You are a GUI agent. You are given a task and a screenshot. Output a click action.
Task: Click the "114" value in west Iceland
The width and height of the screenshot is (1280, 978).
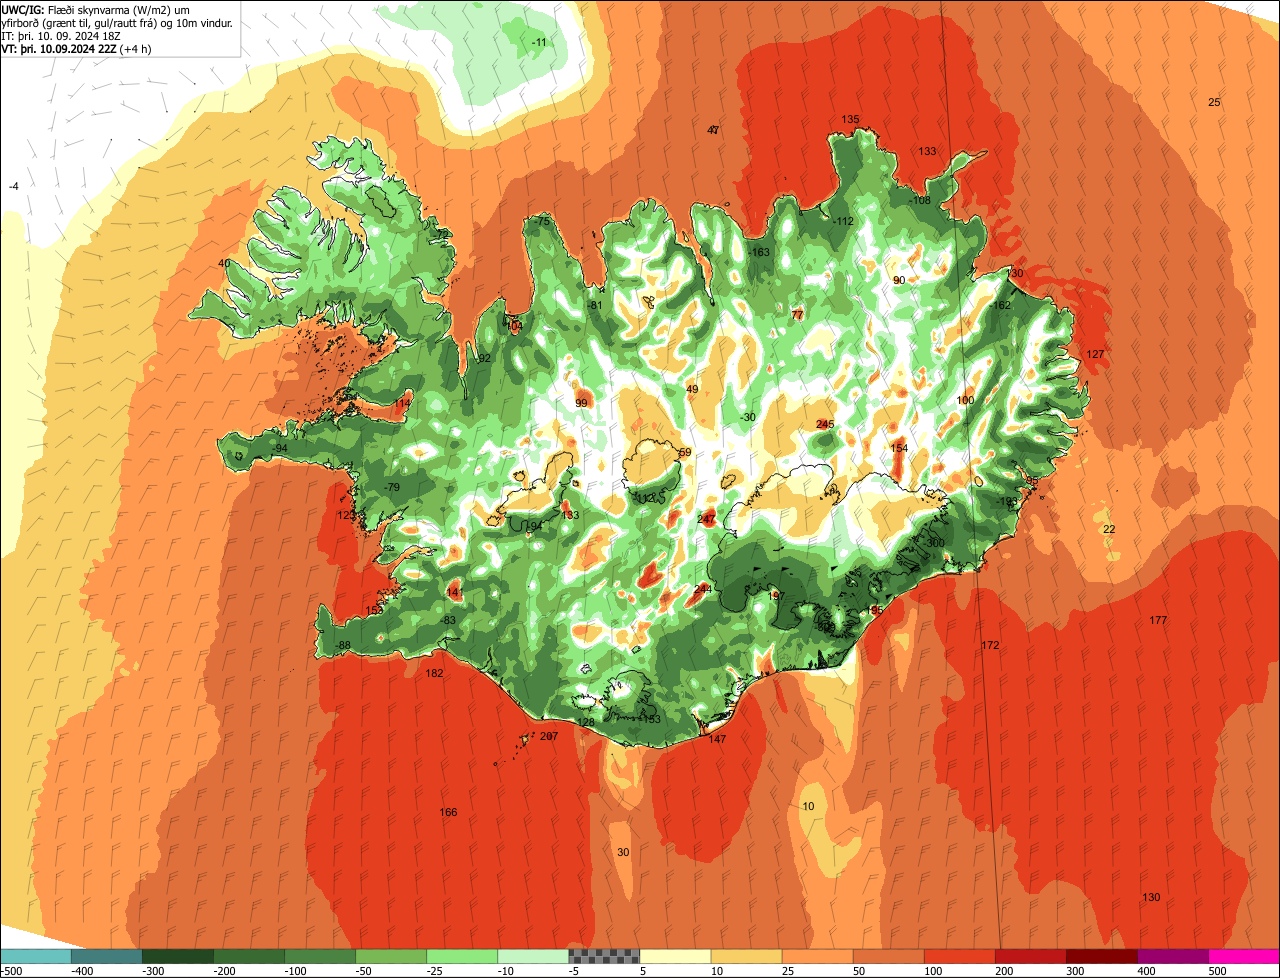point(402,403)
